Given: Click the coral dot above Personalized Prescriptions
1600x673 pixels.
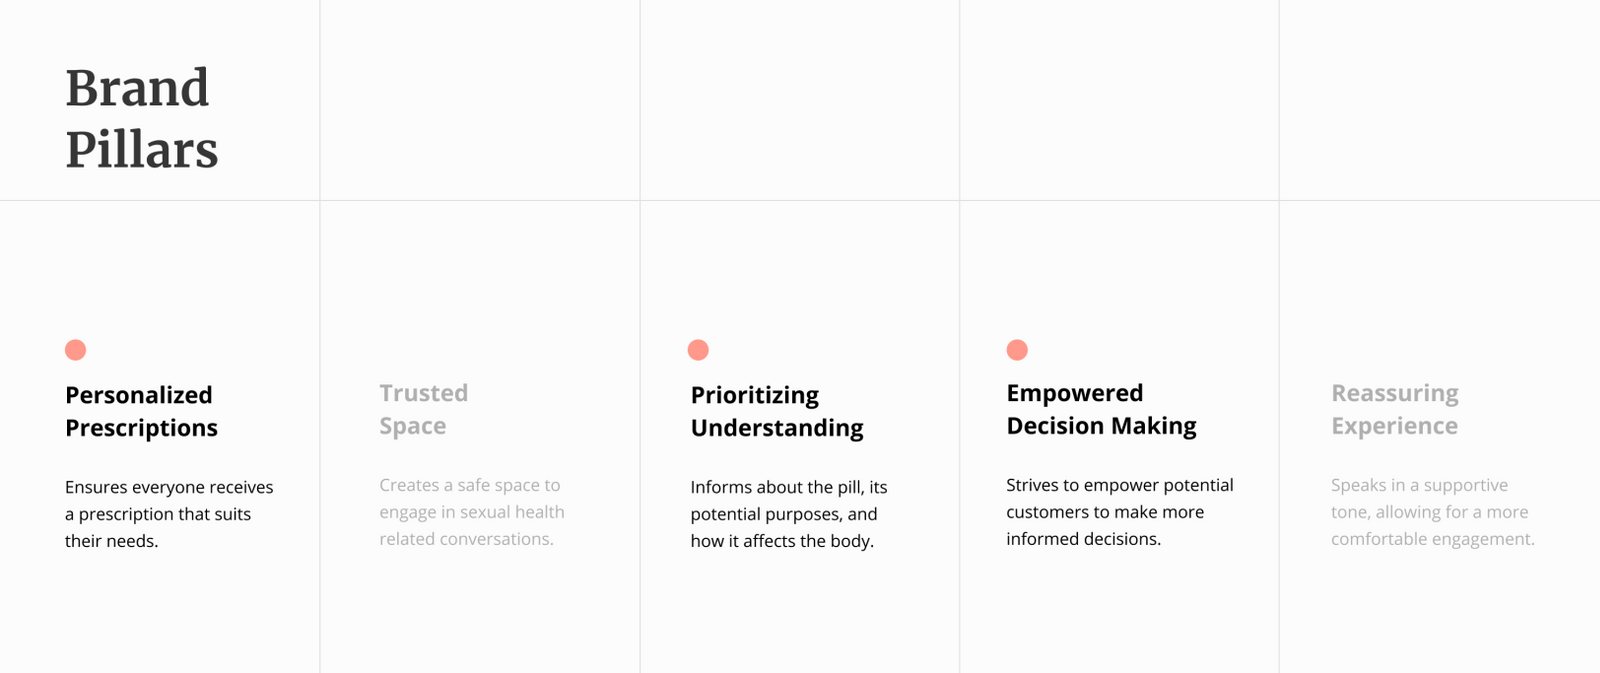Looking at the screenshot, I should 75,350.
